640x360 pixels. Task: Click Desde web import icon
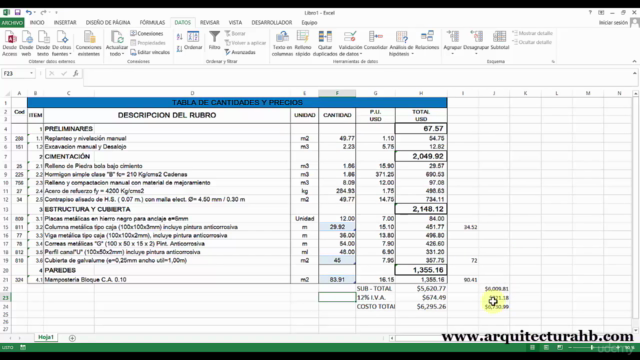click(x=27, y=43)
